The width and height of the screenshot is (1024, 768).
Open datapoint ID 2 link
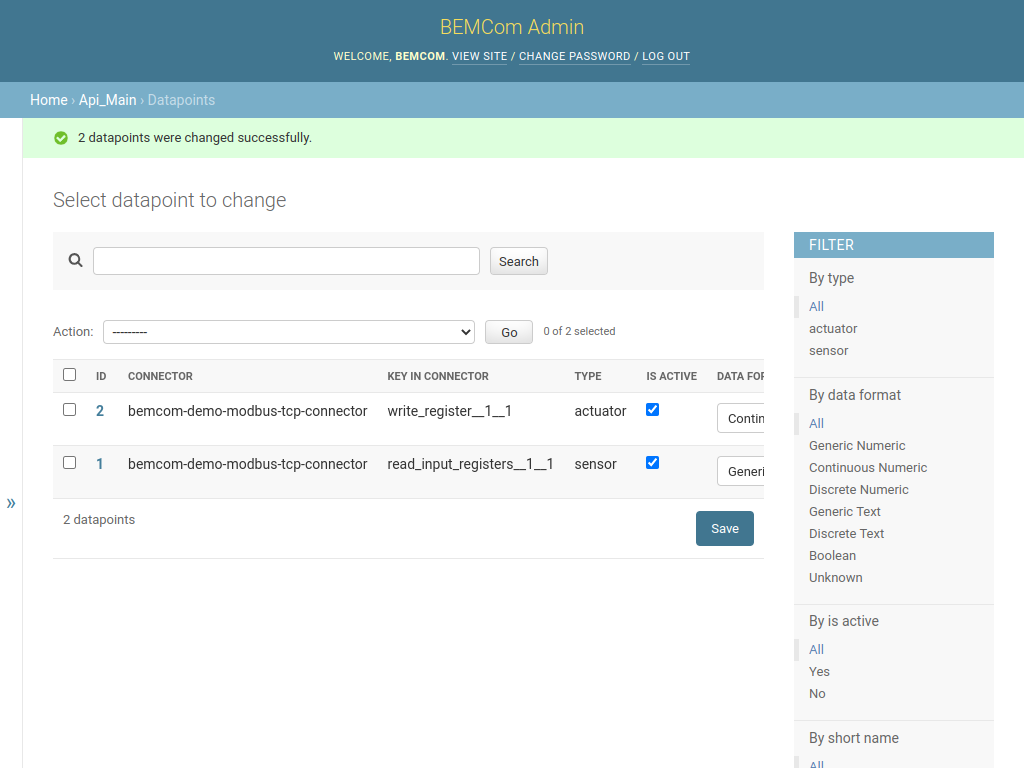pyautogui.click(x=100, y=411)
